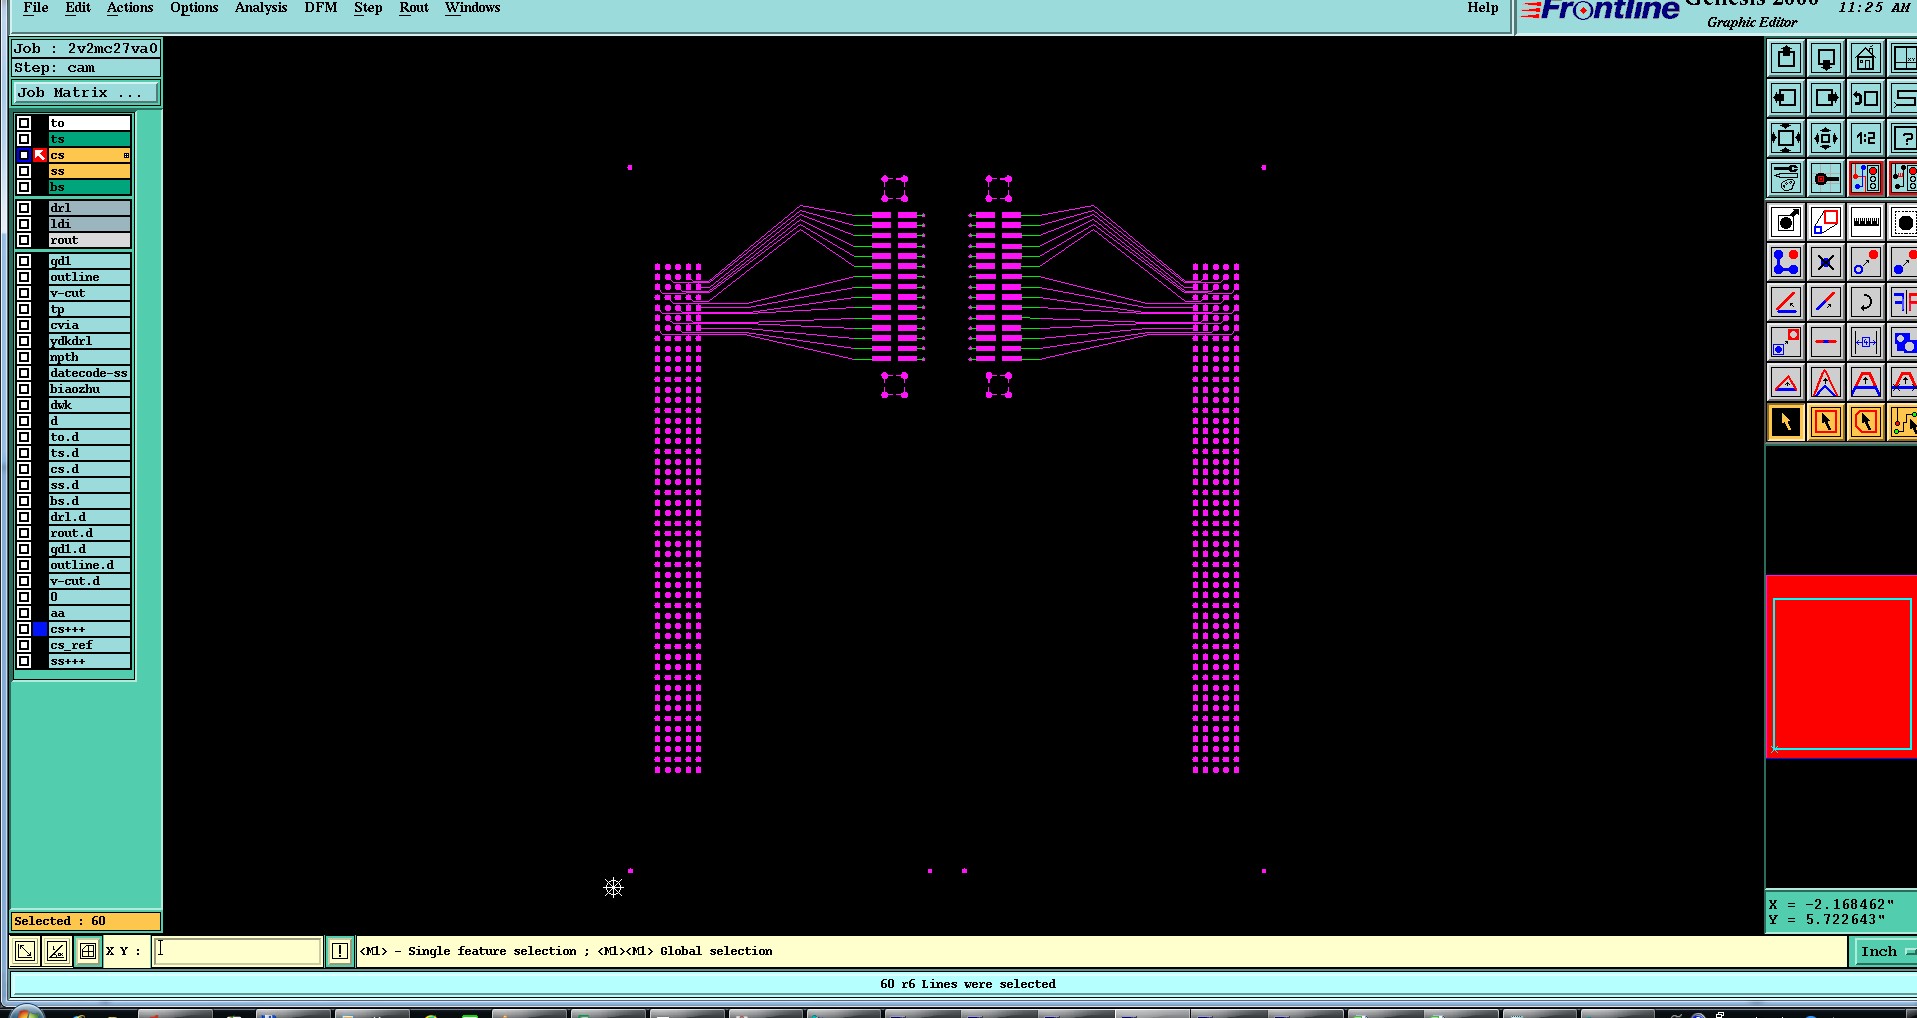
Task: Select the black arrow select tool
Action: point(1786,422)
